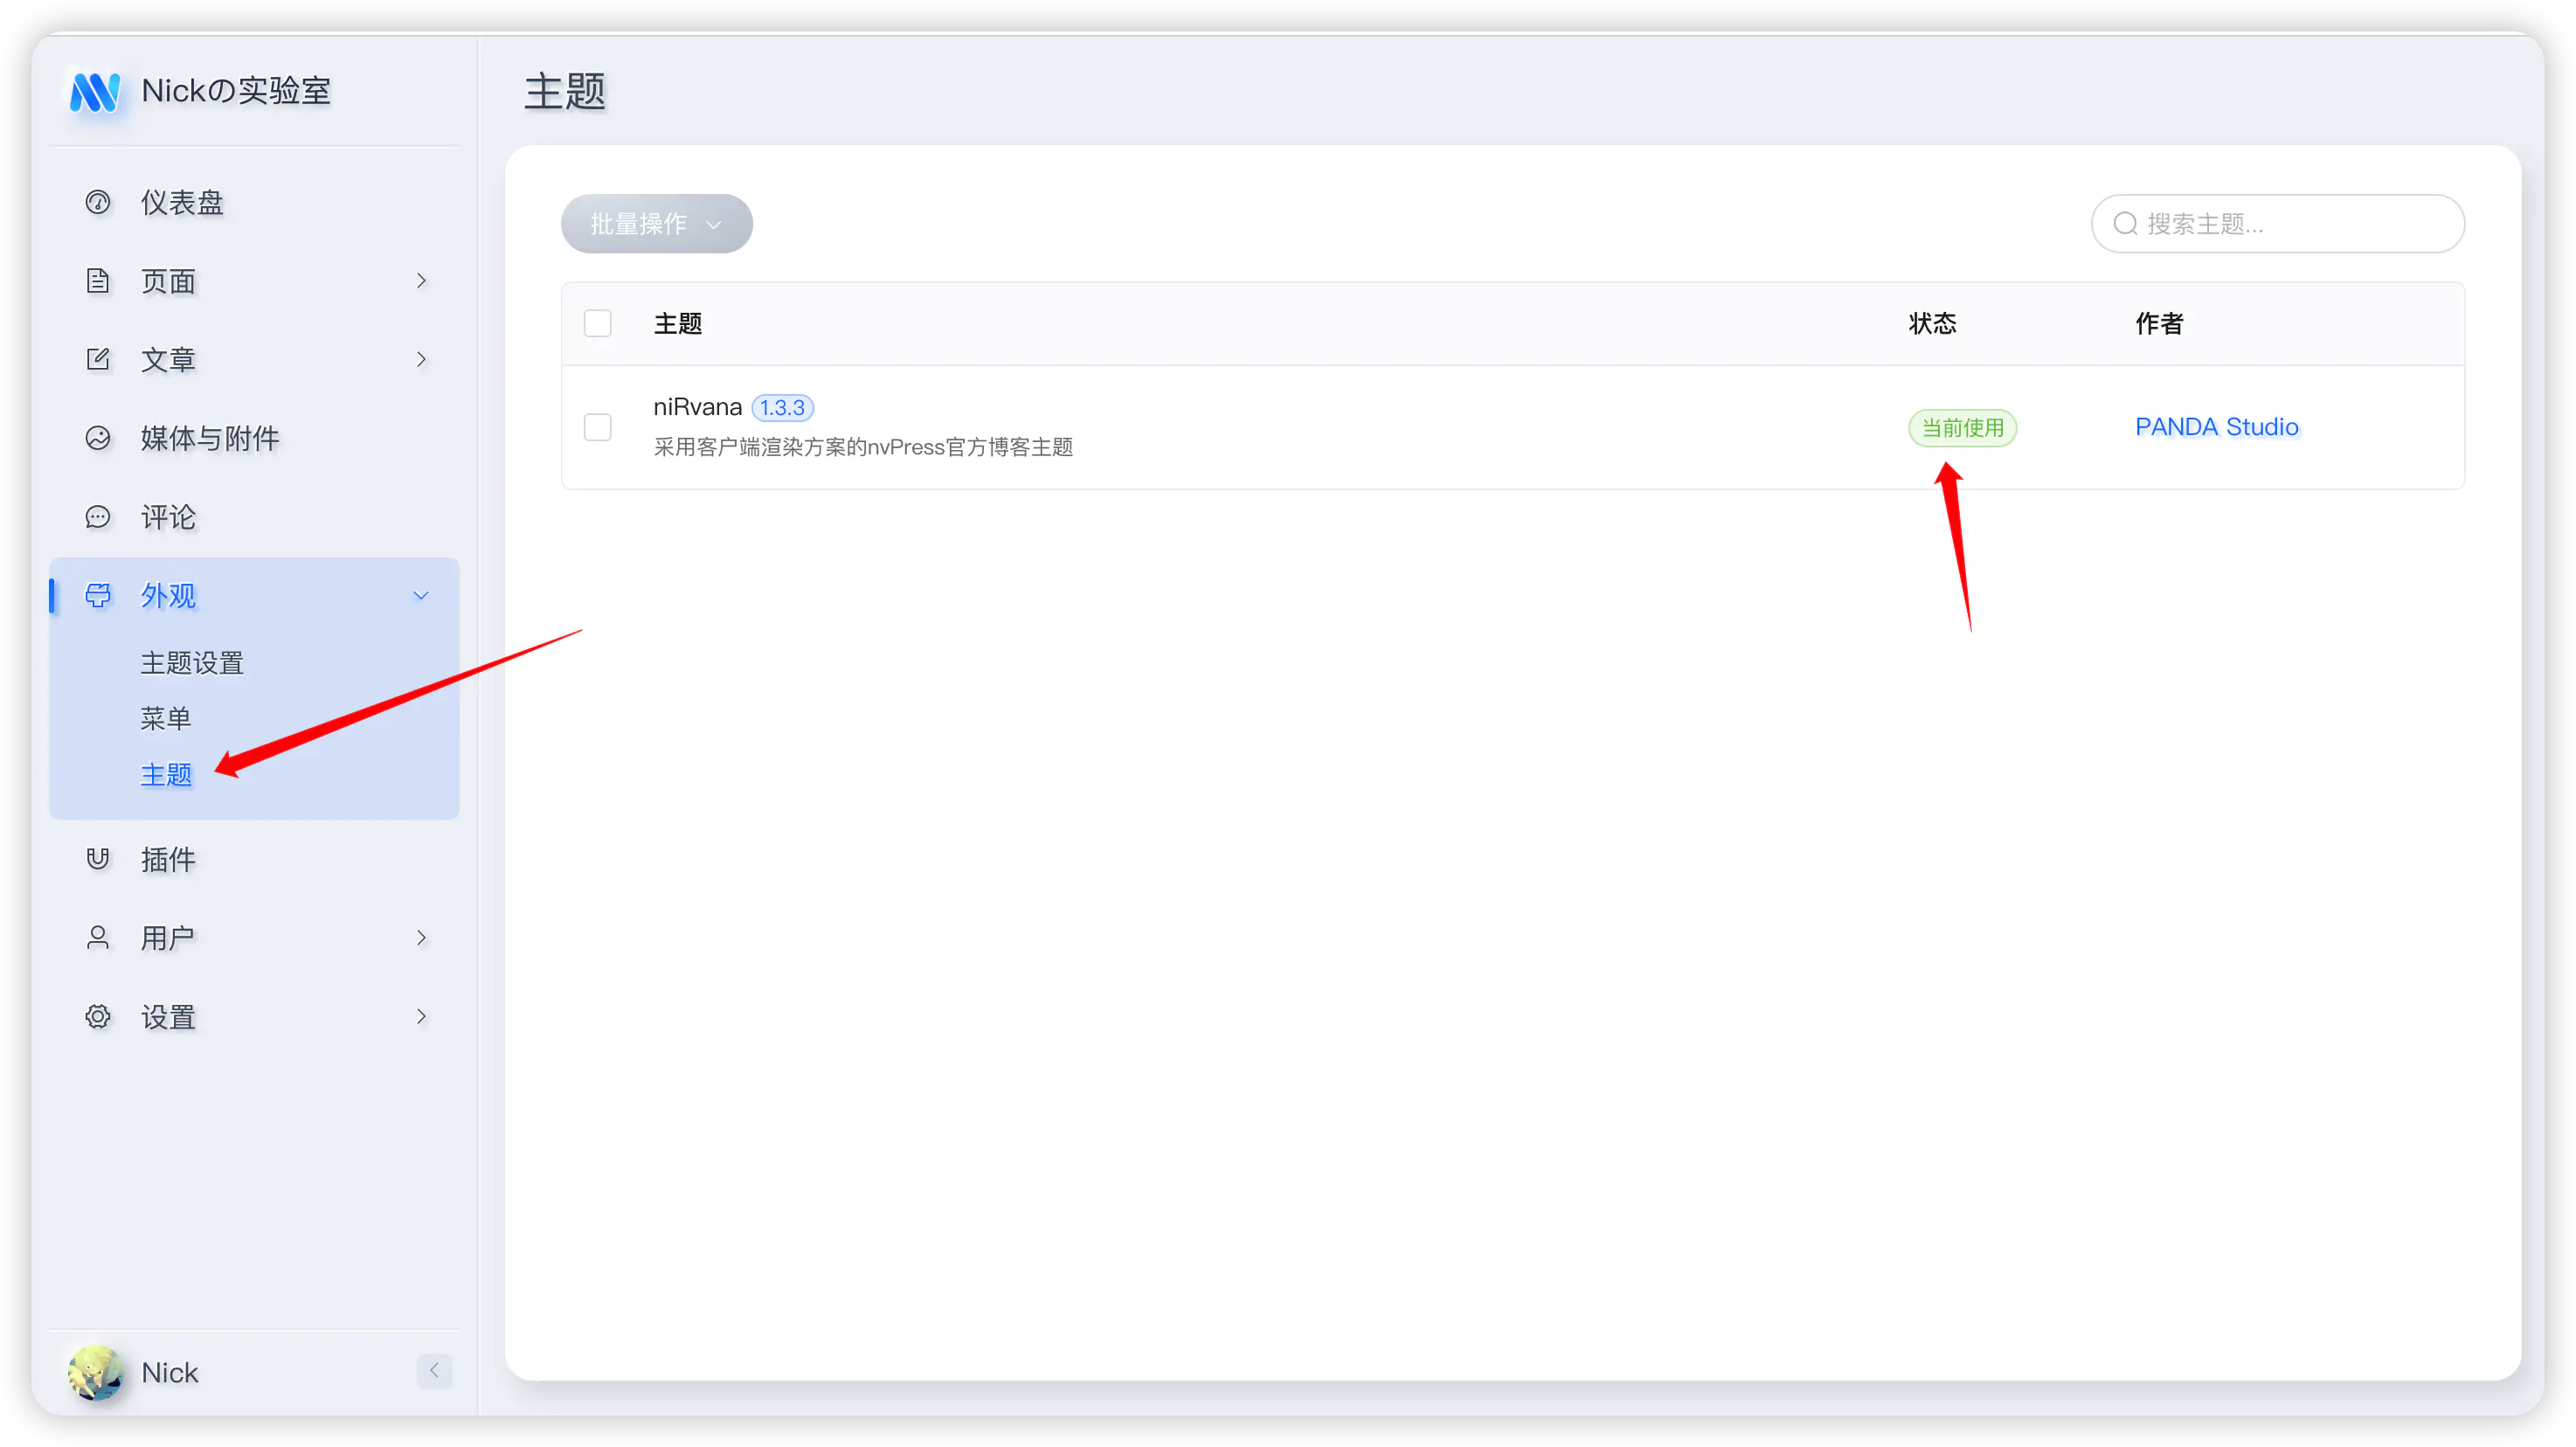The height and width of the screenshot is (1447, 2576).
Task: Click the 用户 user profile icon
Action: 98,938
